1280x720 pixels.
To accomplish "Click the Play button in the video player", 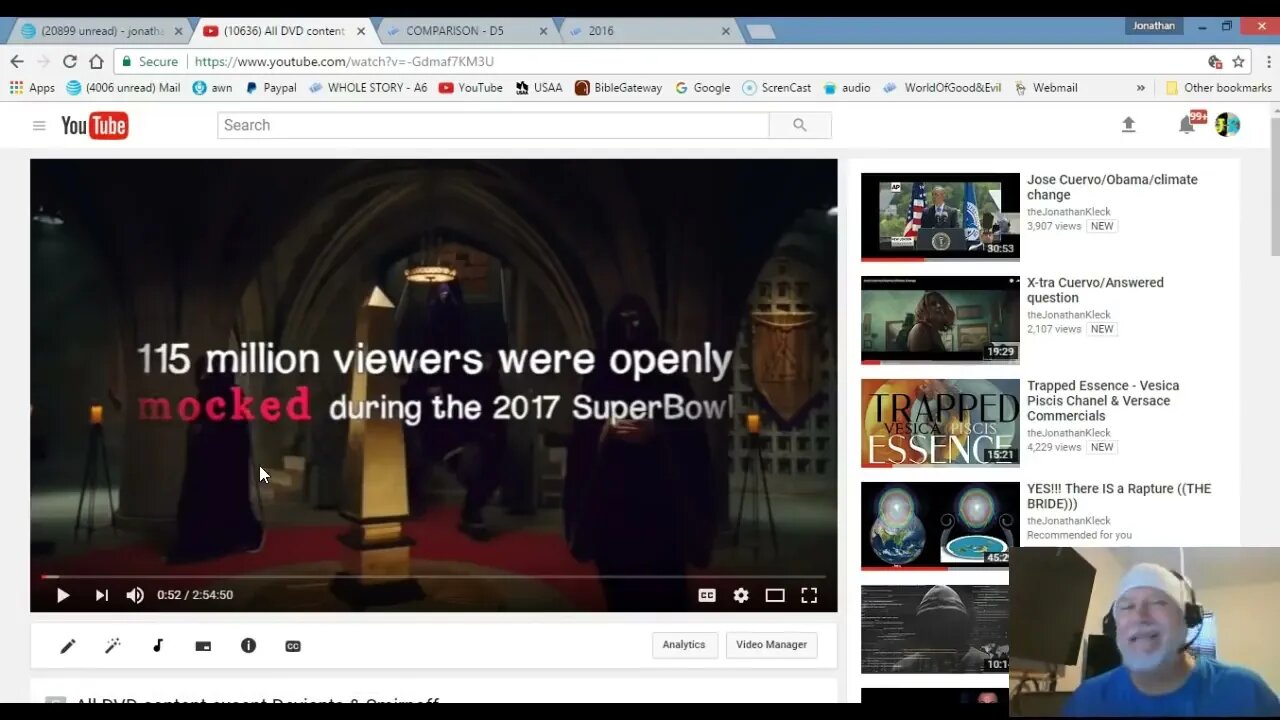I will [62, 595].
